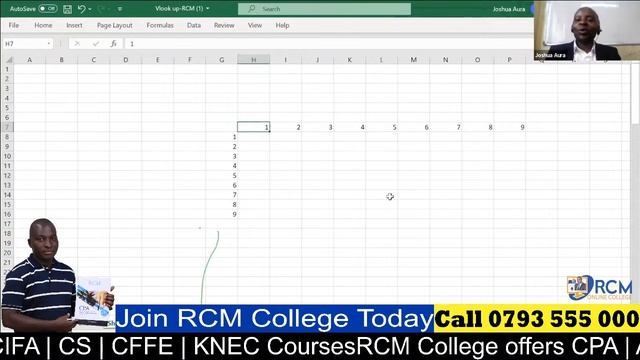Open the Page Layout tab
This screenshot has width=640, height=360.
tap(115, 25)
